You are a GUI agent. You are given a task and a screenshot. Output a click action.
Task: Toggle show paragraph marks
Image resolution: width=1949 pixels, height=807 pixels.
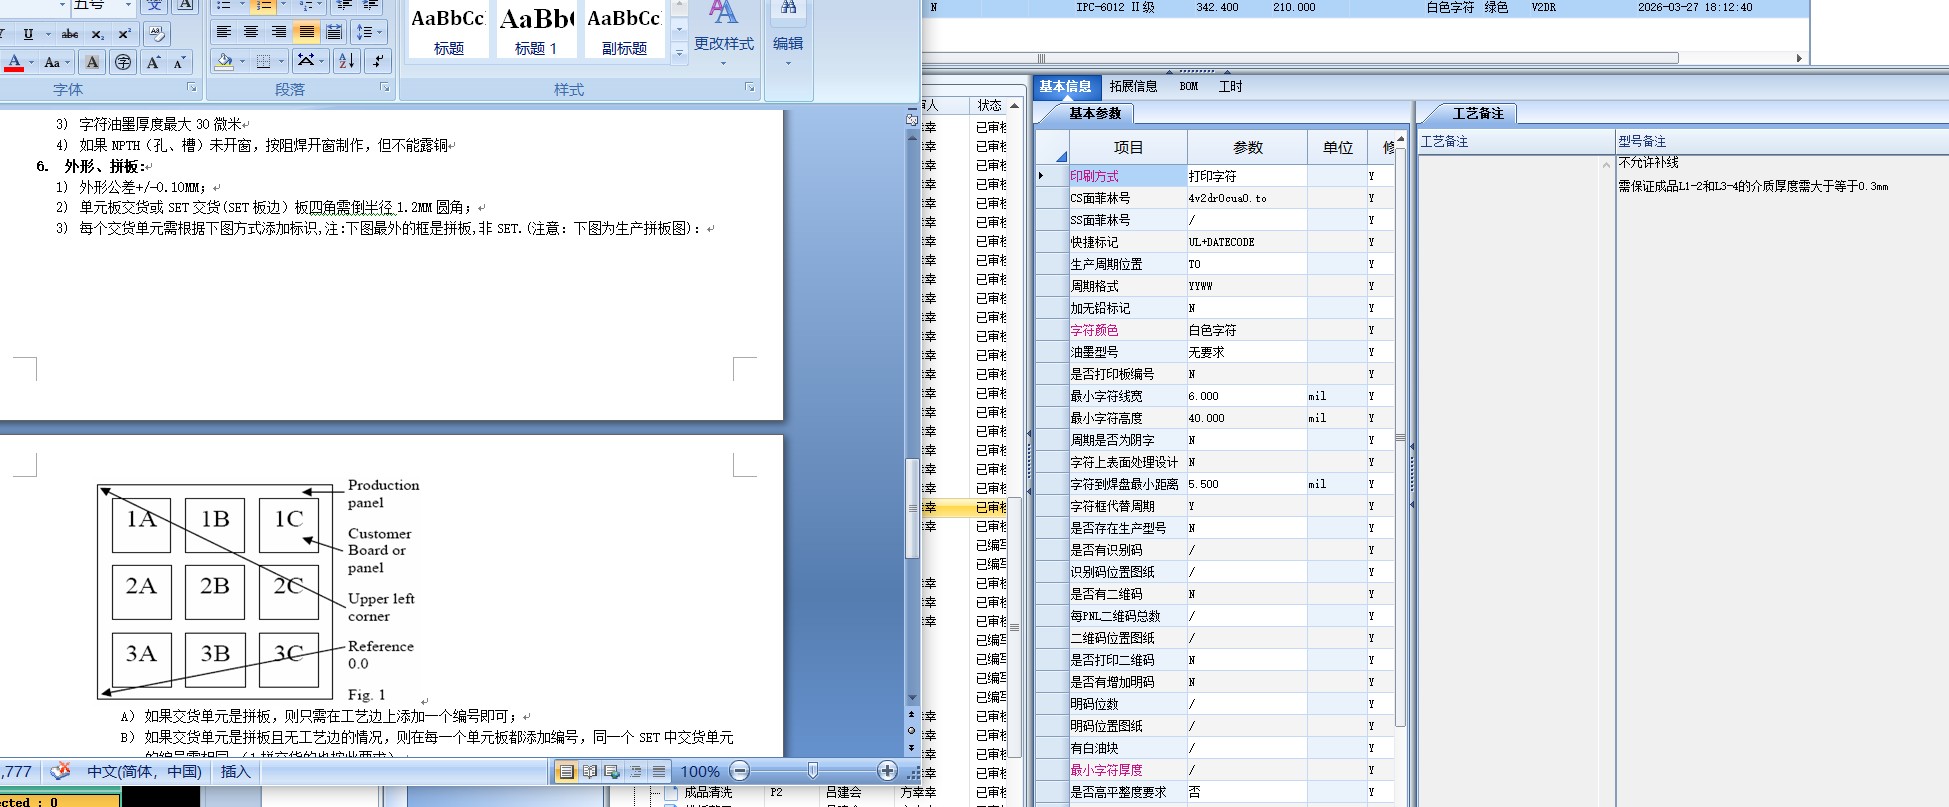point(378,61)
